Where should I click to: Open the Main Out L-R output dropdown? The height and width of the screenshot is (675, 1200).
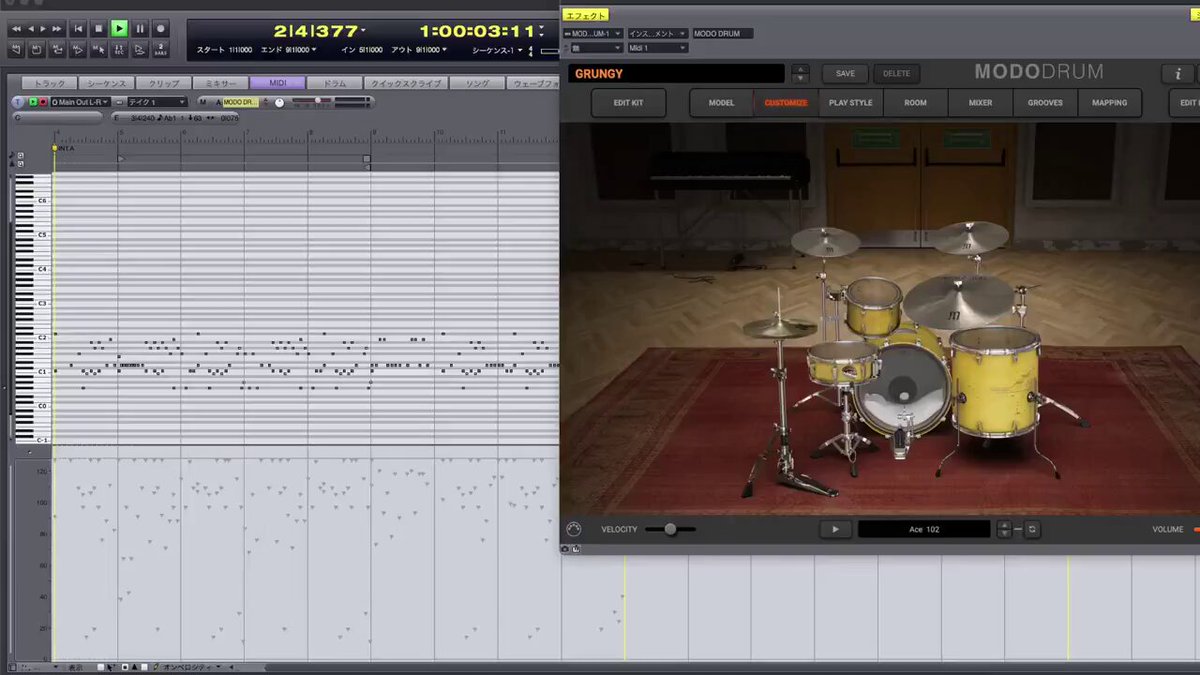coord(80,102)
